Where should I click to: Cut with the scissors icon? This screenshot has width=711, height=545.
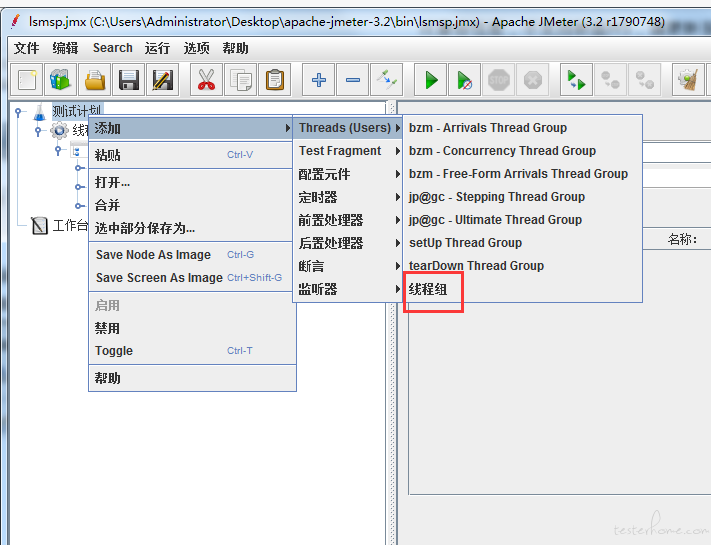(206, 80)
